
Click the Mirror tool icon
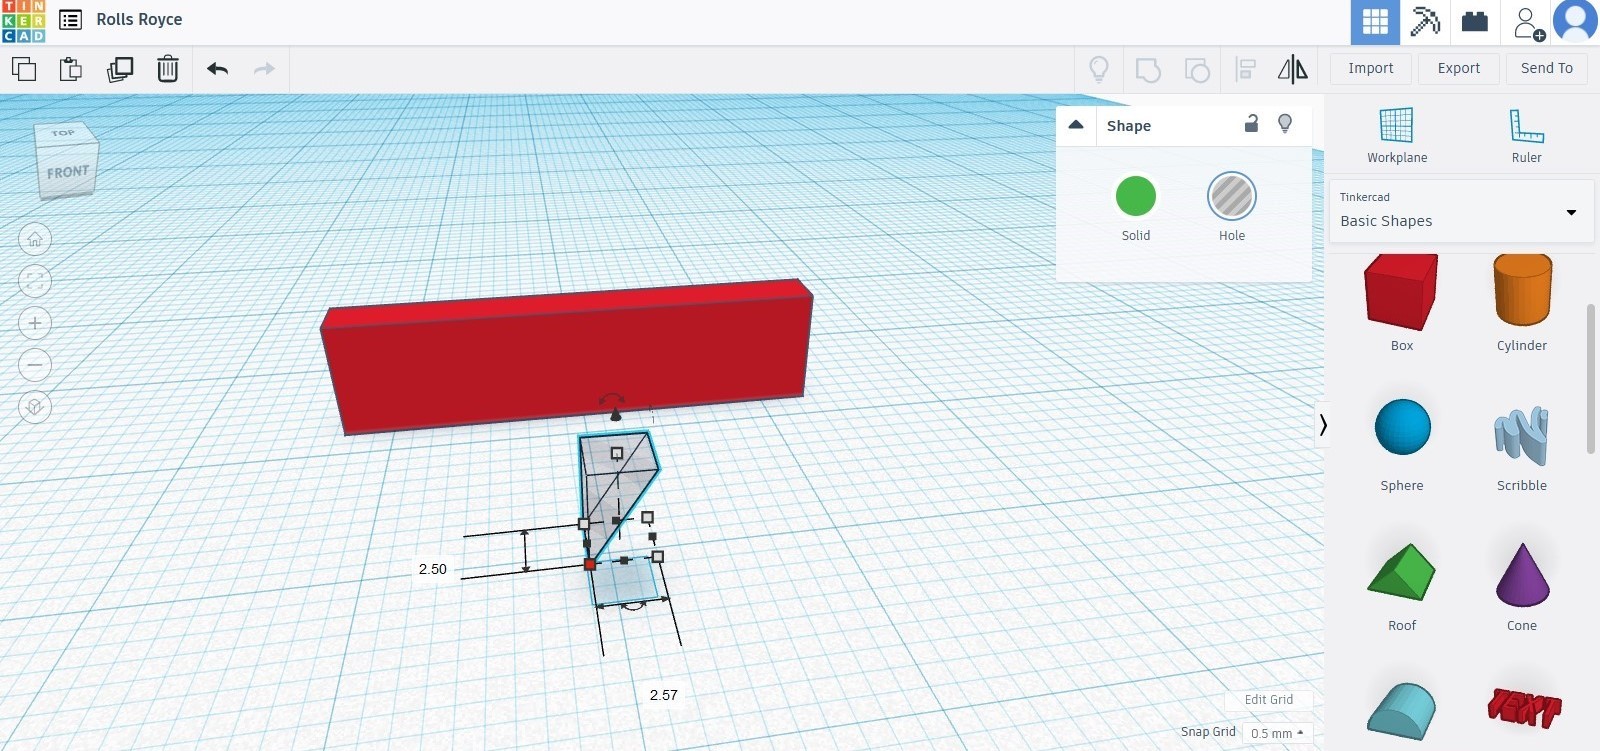(x=1293, y=69)
